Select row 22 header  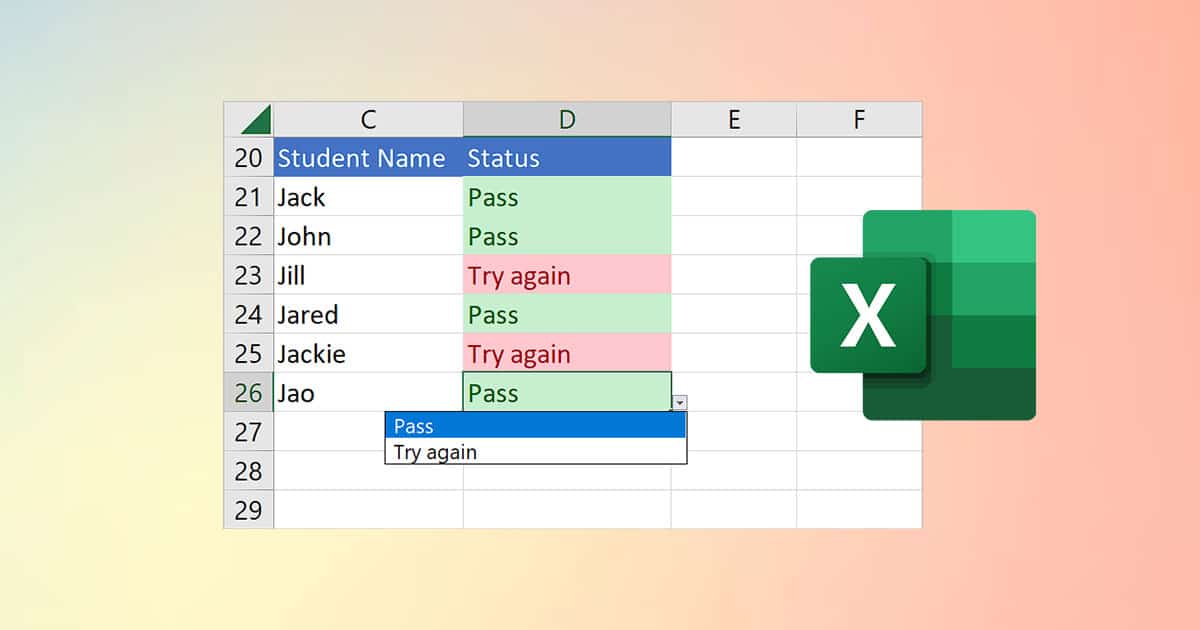[x=248, y=235]
